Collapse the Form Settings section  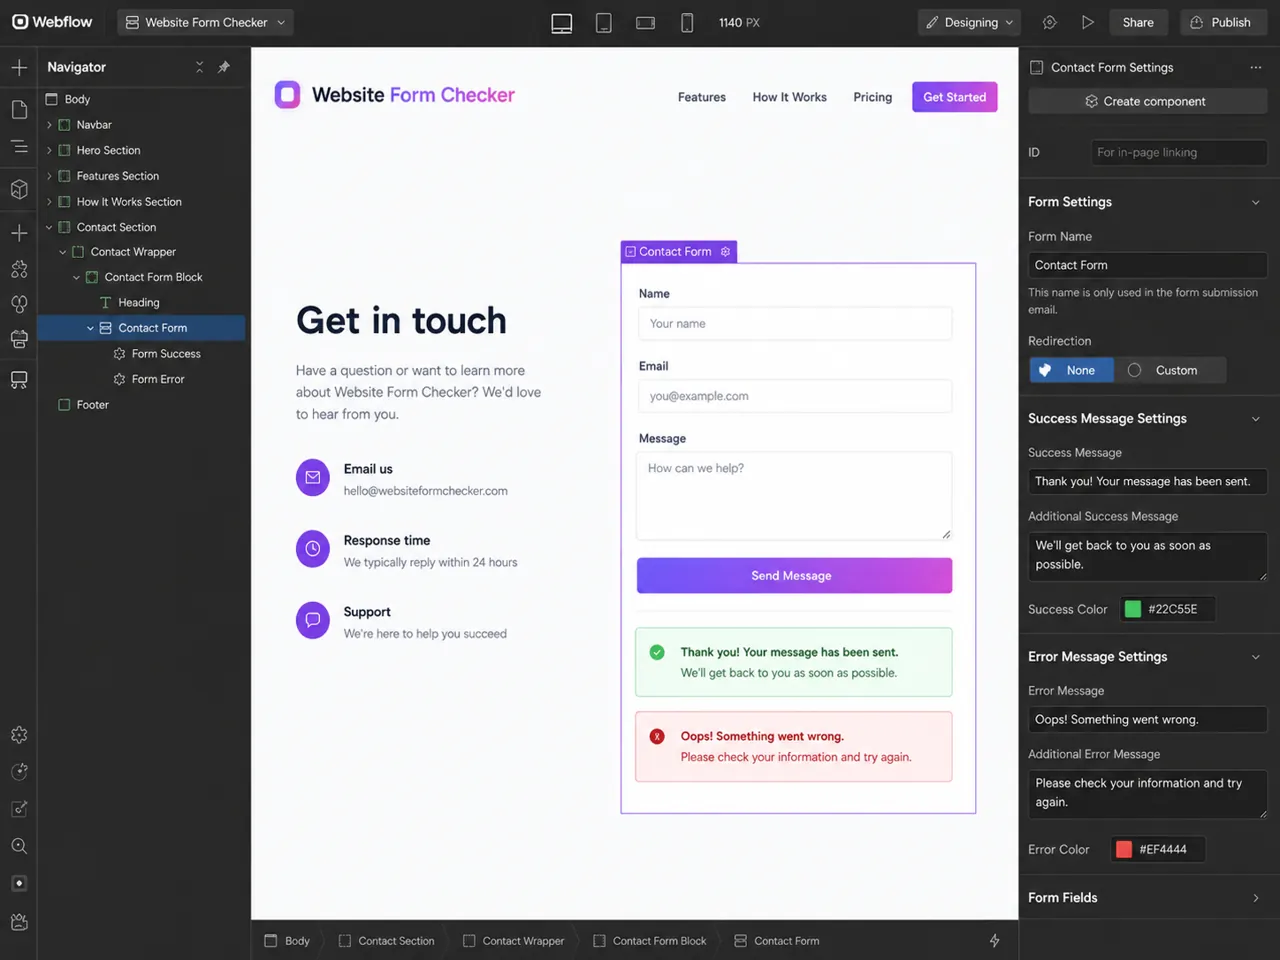(1256, 202)
